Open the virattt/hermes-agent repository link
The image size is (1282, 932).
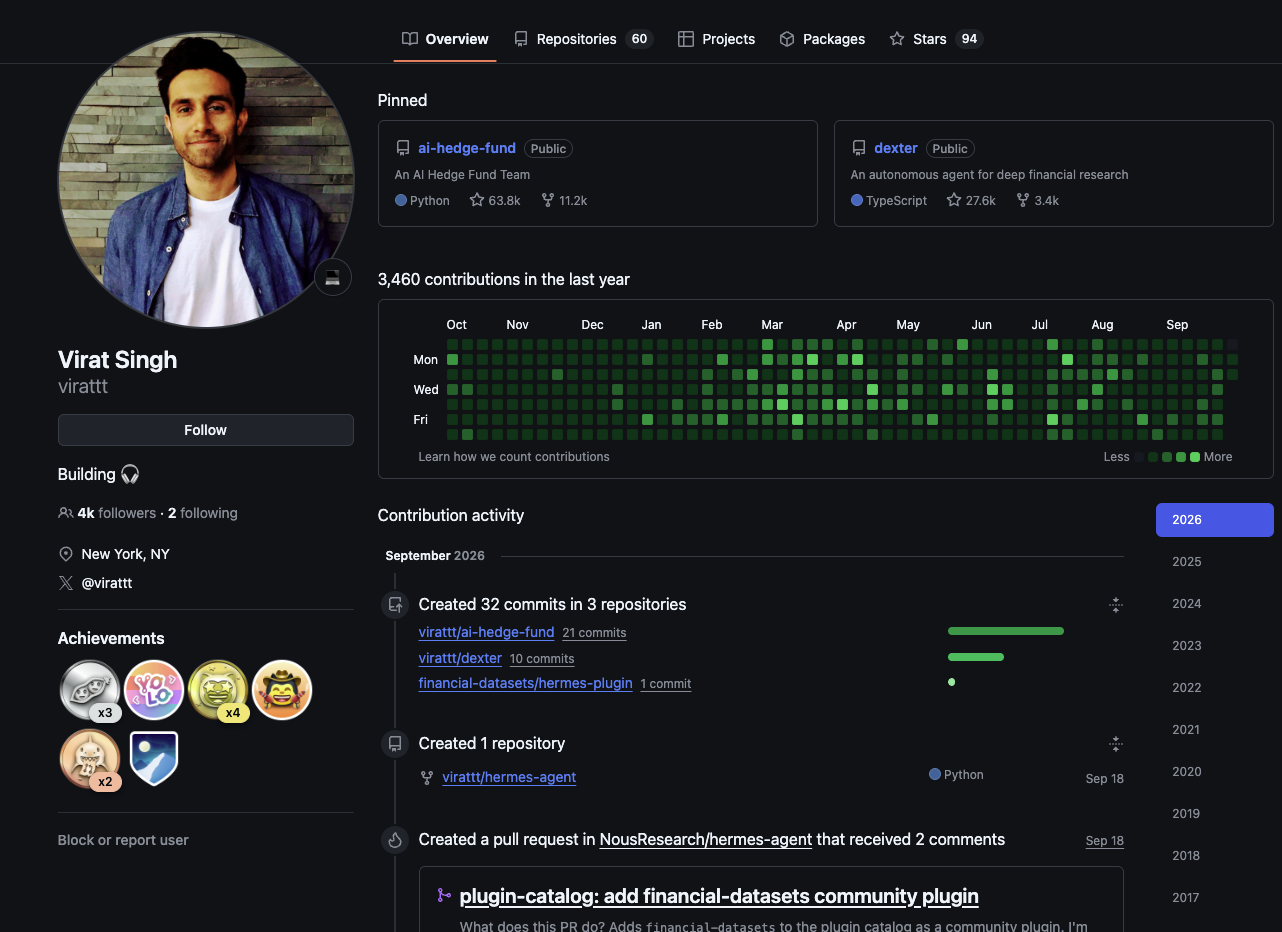pos(509,777)
